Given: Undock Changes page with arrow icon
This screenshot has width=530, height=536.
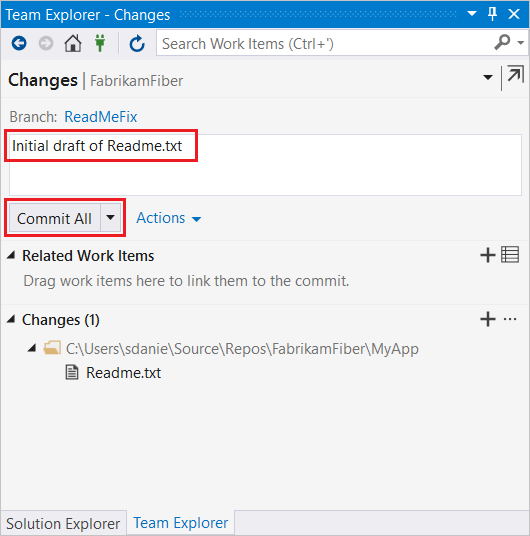Looking at the screenshot, I should [516, 74].
